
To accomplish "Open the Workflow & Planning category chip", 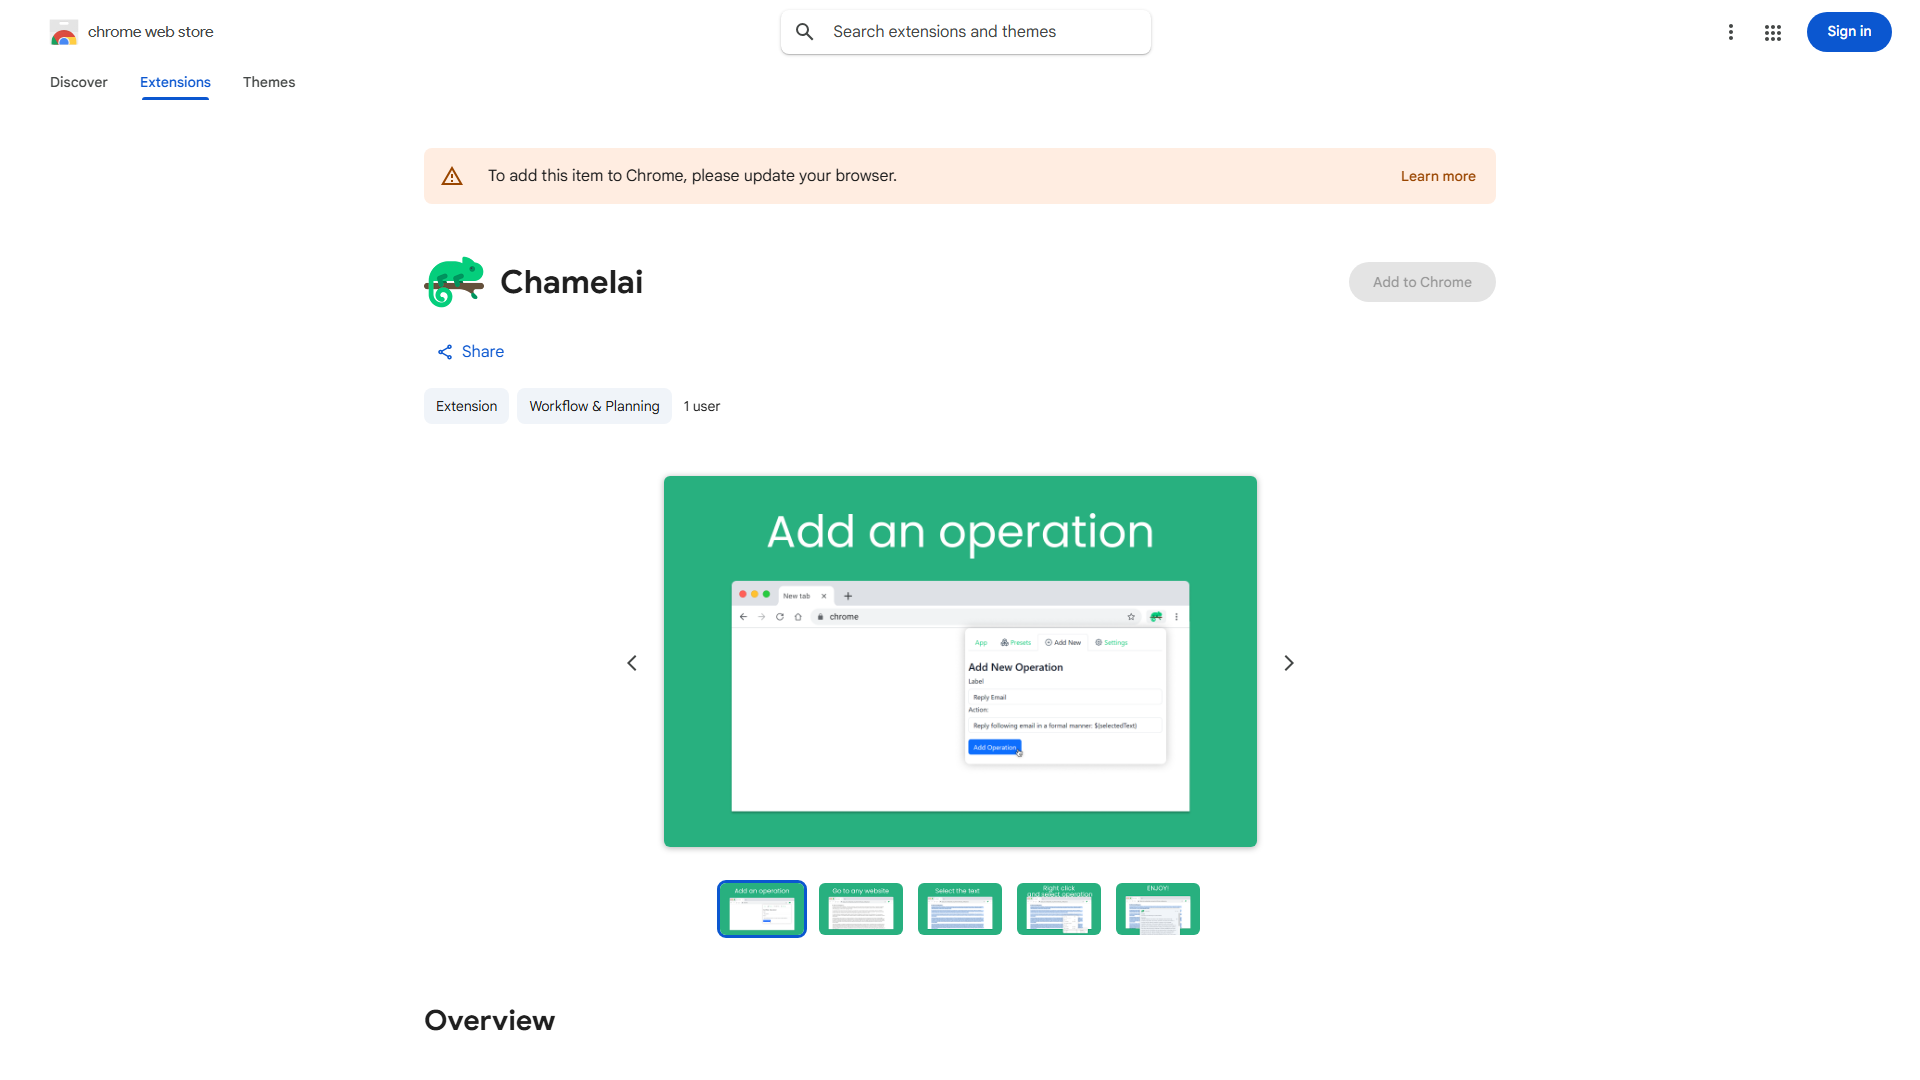I will click(594, 406).
